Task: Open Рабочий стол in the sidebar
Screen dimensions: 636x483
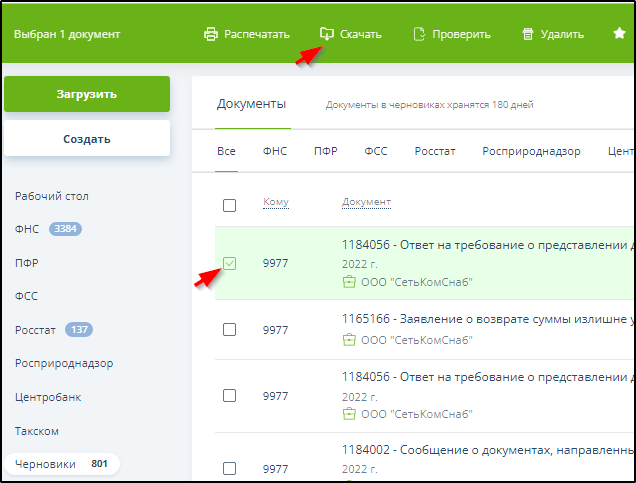Action: pos(59,196)
